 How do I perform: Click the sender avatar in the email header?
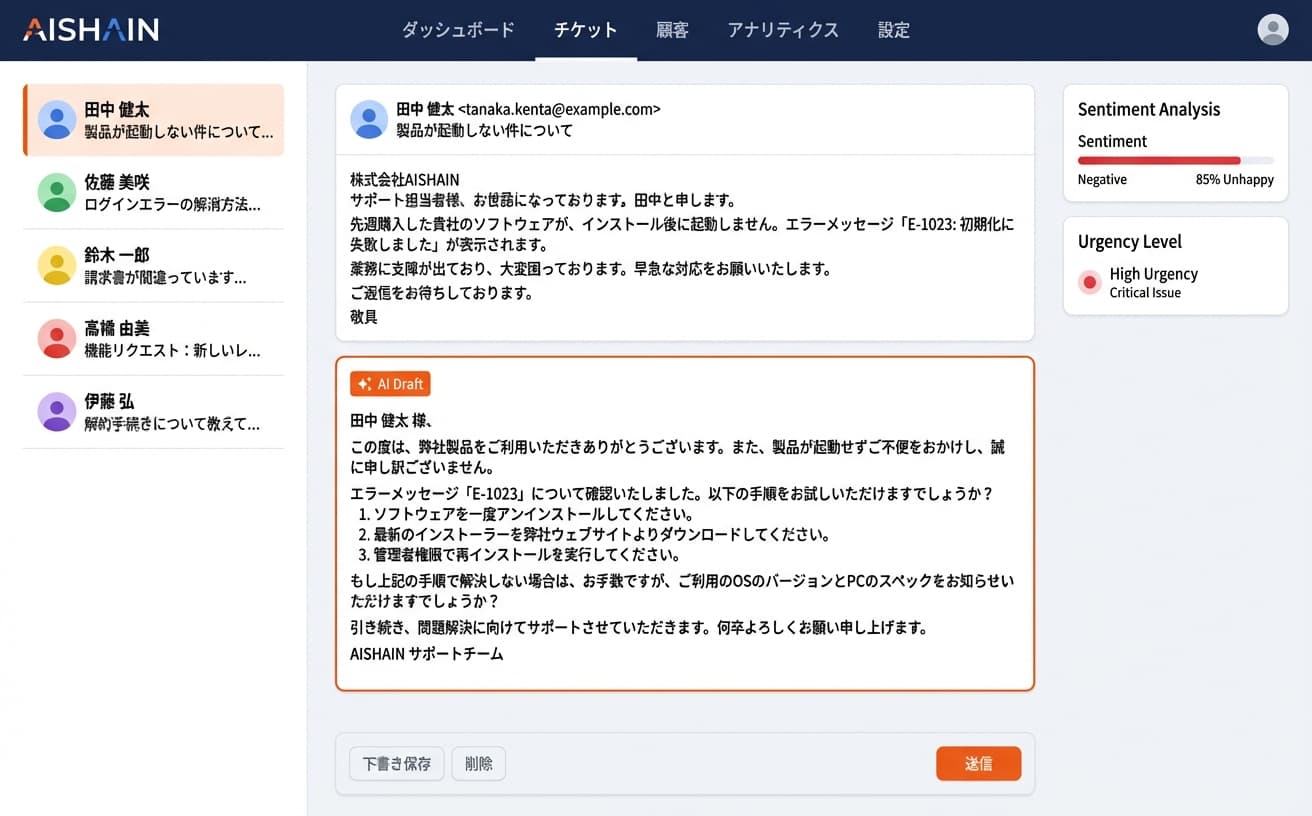coord(369,119)
